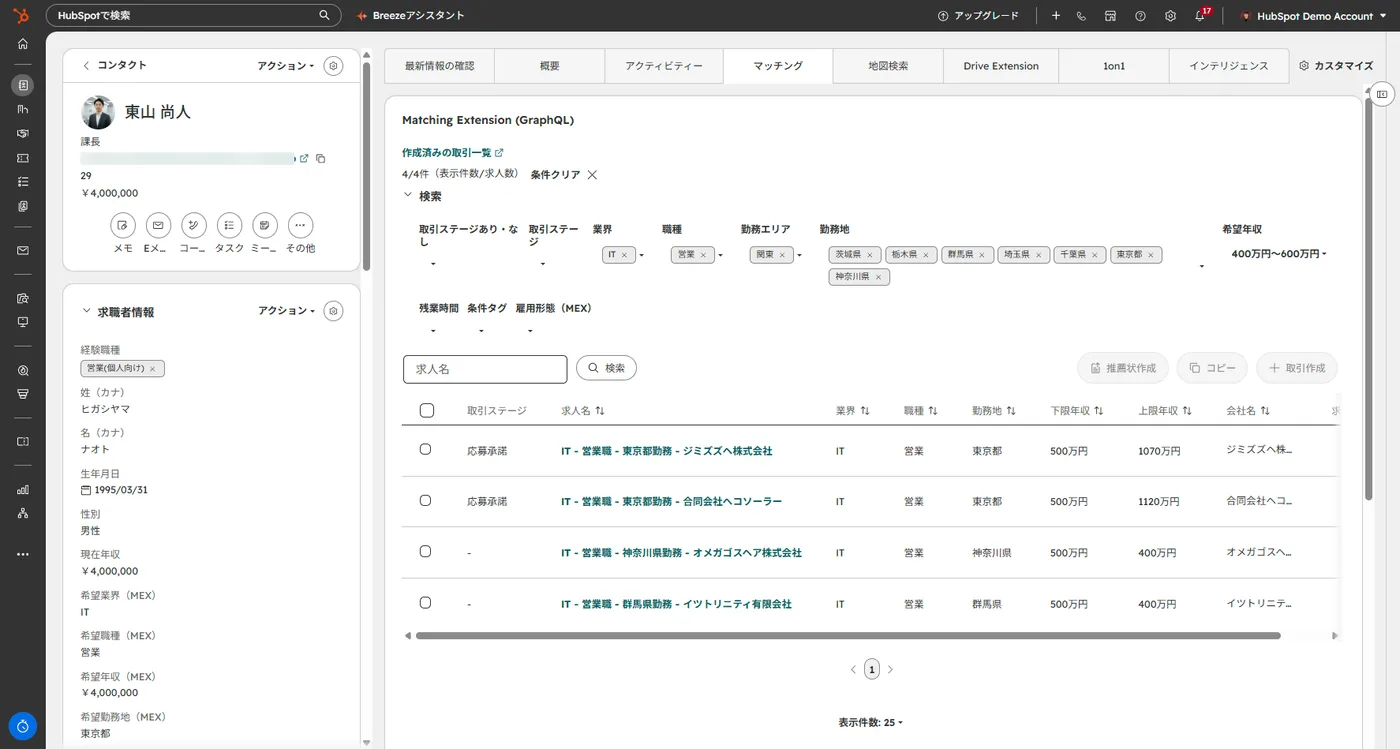1400x749 pixels.
Task: Click the 検索 search button
Action: (606, 368)
